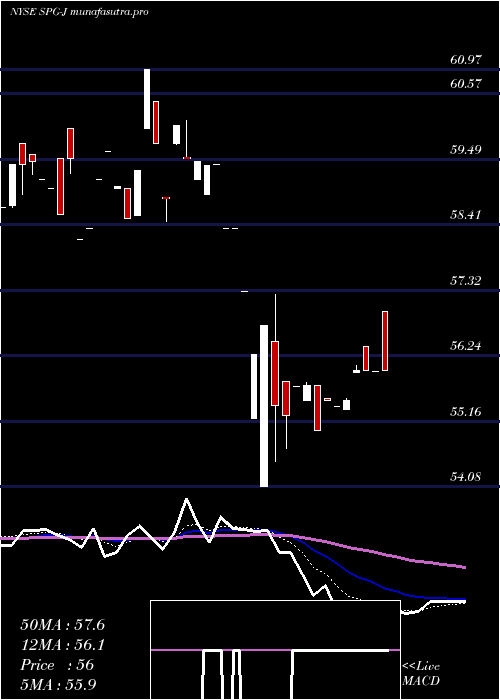Viewport: 500px width, 700px height.
Task: Click the tallest white candlestick reaching 54.08
Action: tap(264, 406)
